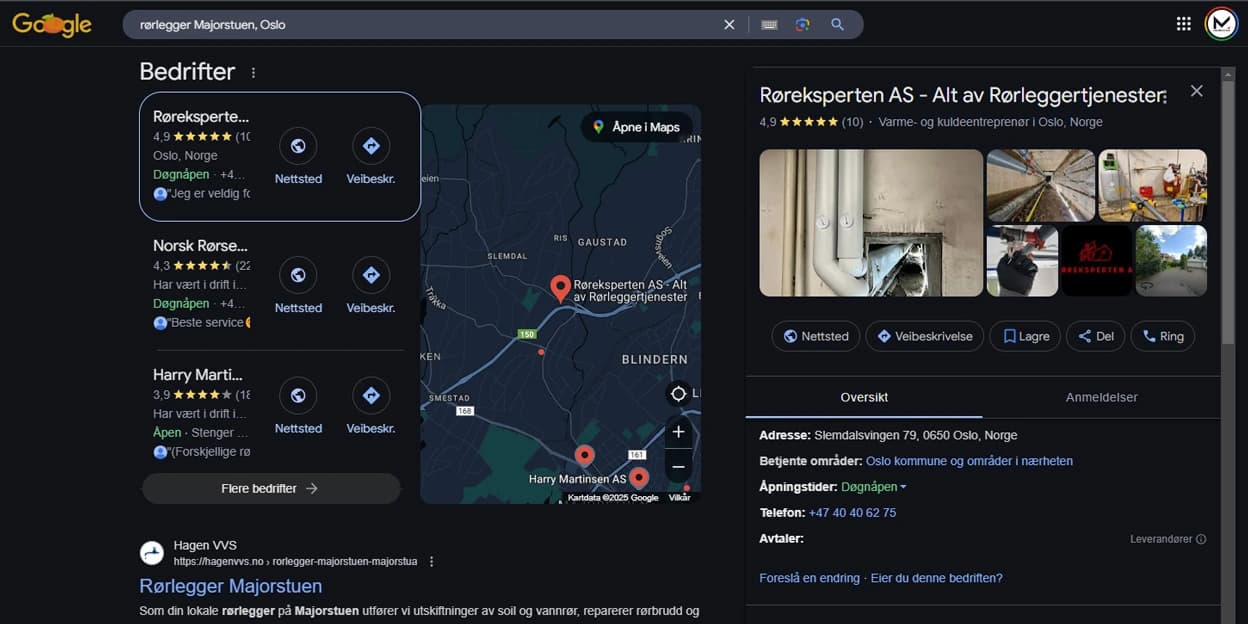Click Flere bedrifter button
Screen dimensions: 1248x624
click(271, 488)
